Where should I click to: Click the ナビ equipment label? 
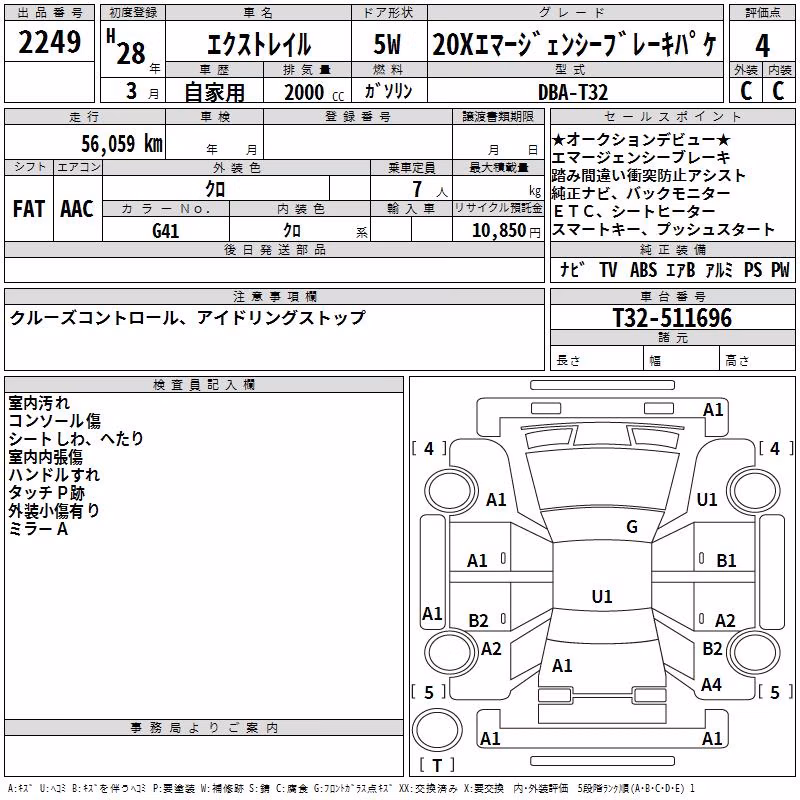pyautogui.click(x=570, y=269)
